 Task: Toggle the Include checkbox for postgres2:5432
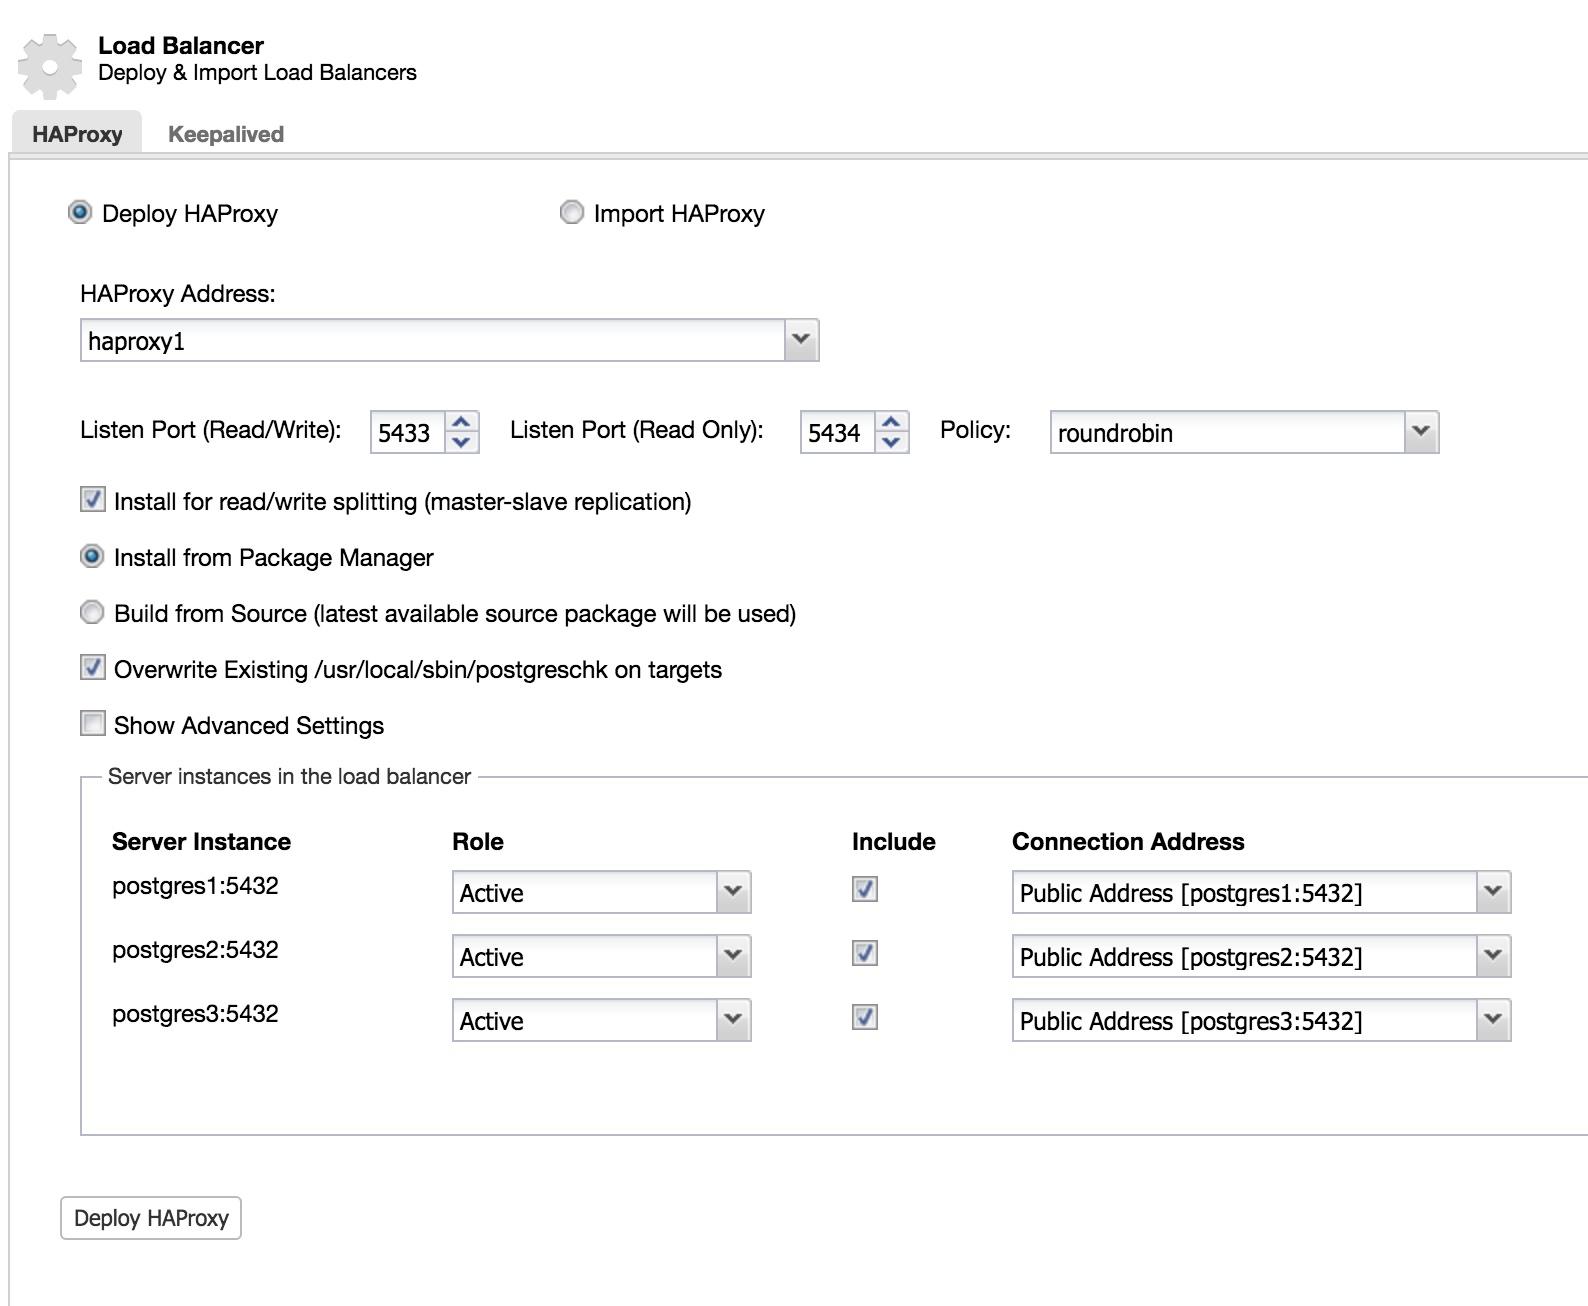tap(865, 953)
